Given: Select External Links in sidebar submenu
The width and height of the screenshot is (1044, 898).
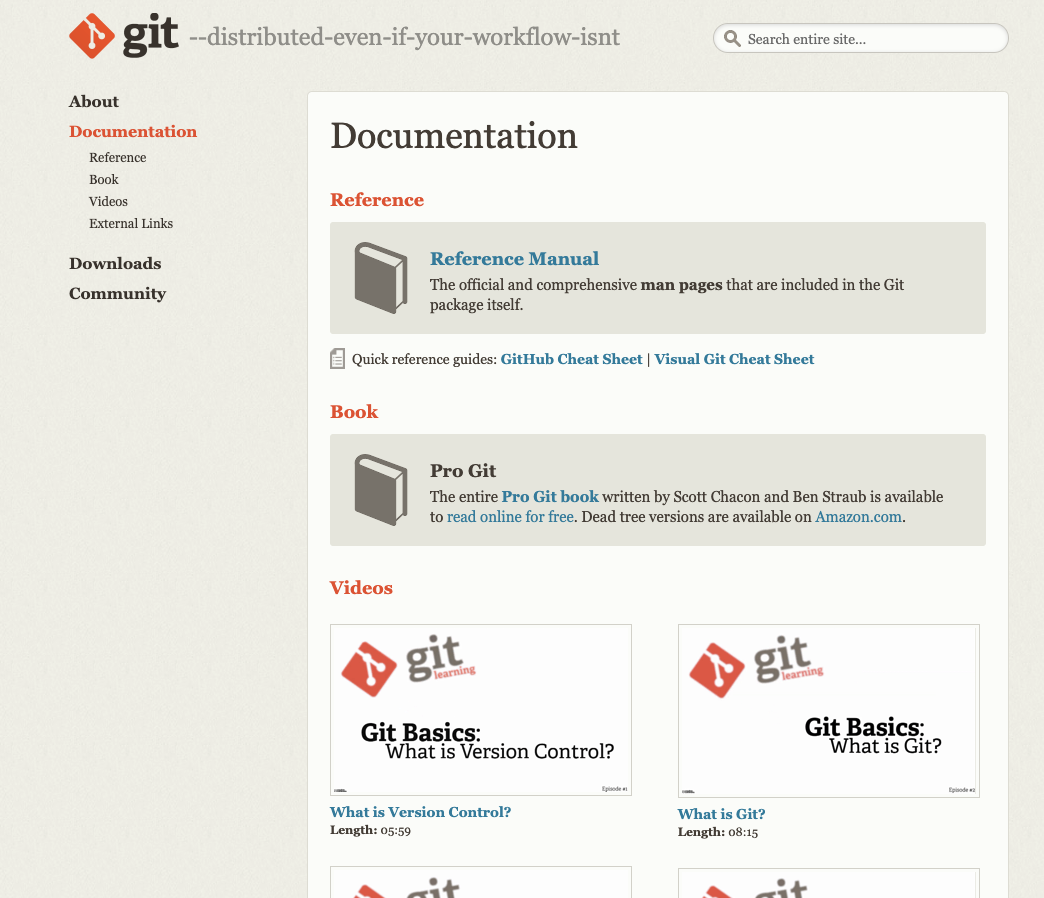Looking at the screenshot, I should [131, 224].
